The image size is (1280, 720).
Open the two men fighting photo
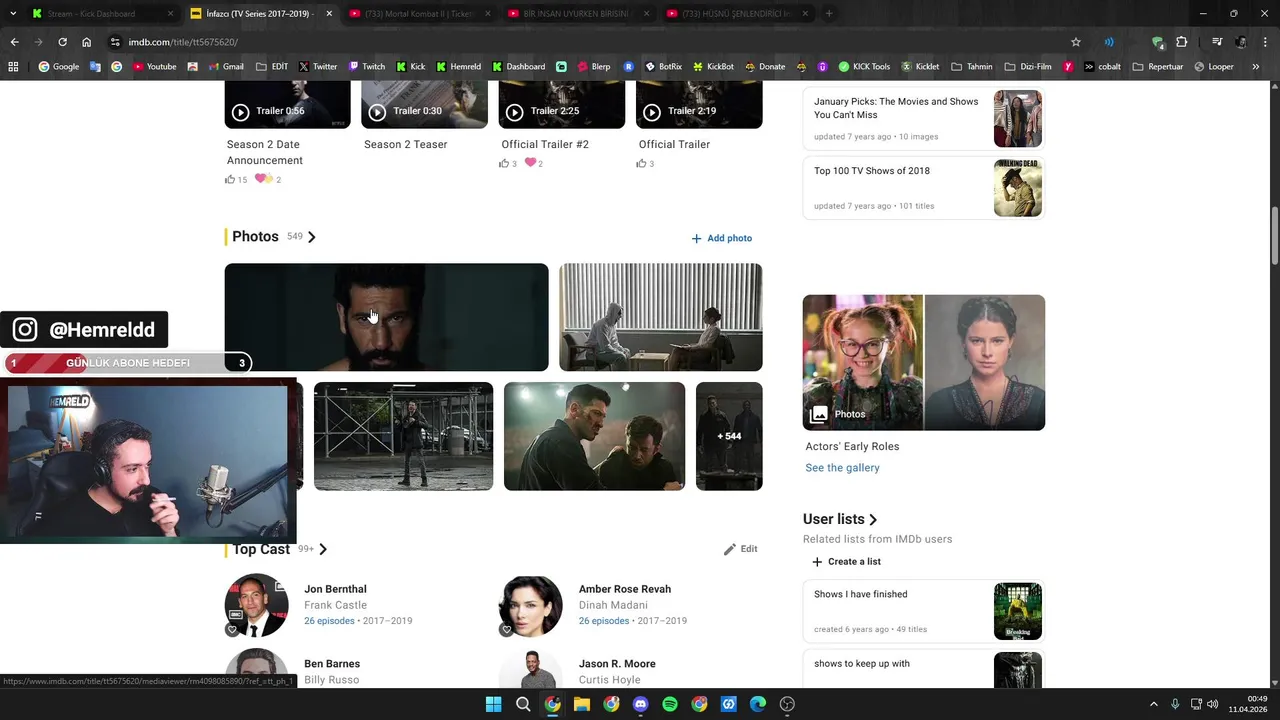tap(594, 436)
